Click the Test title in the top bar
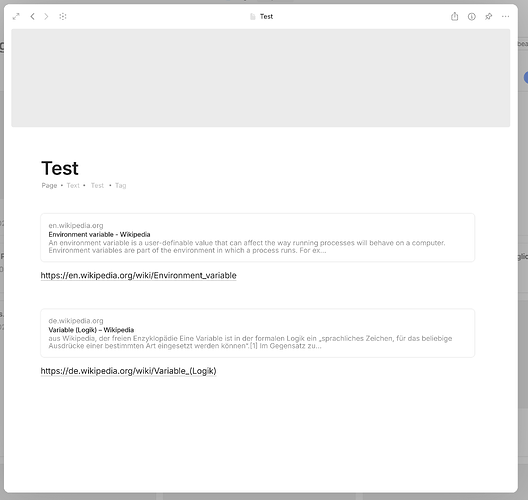Viewport: 528px width, 500px height. point(266,16)
